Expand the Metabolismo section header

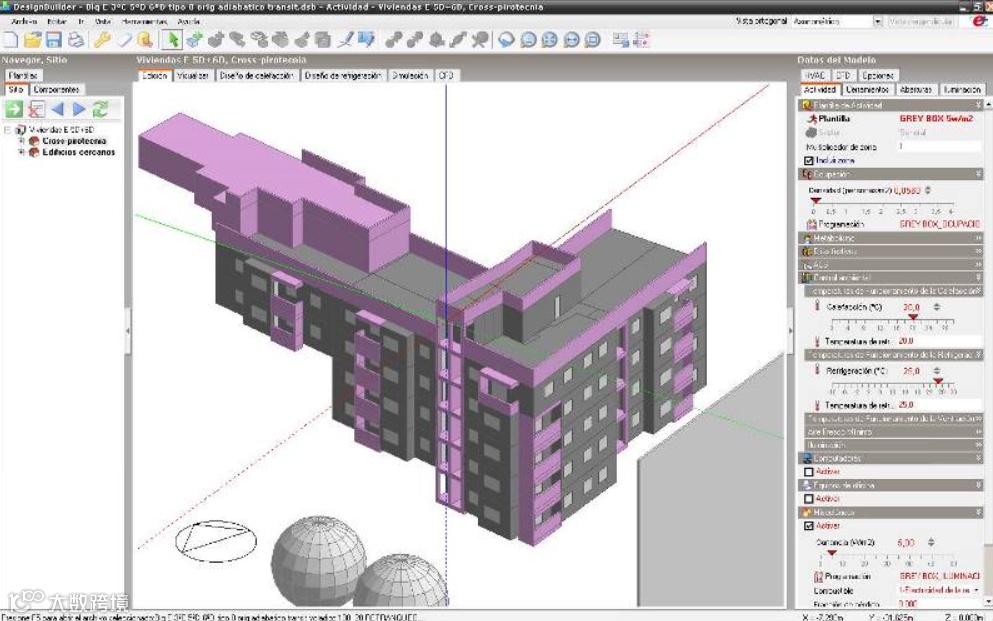[x=890, y=238]
